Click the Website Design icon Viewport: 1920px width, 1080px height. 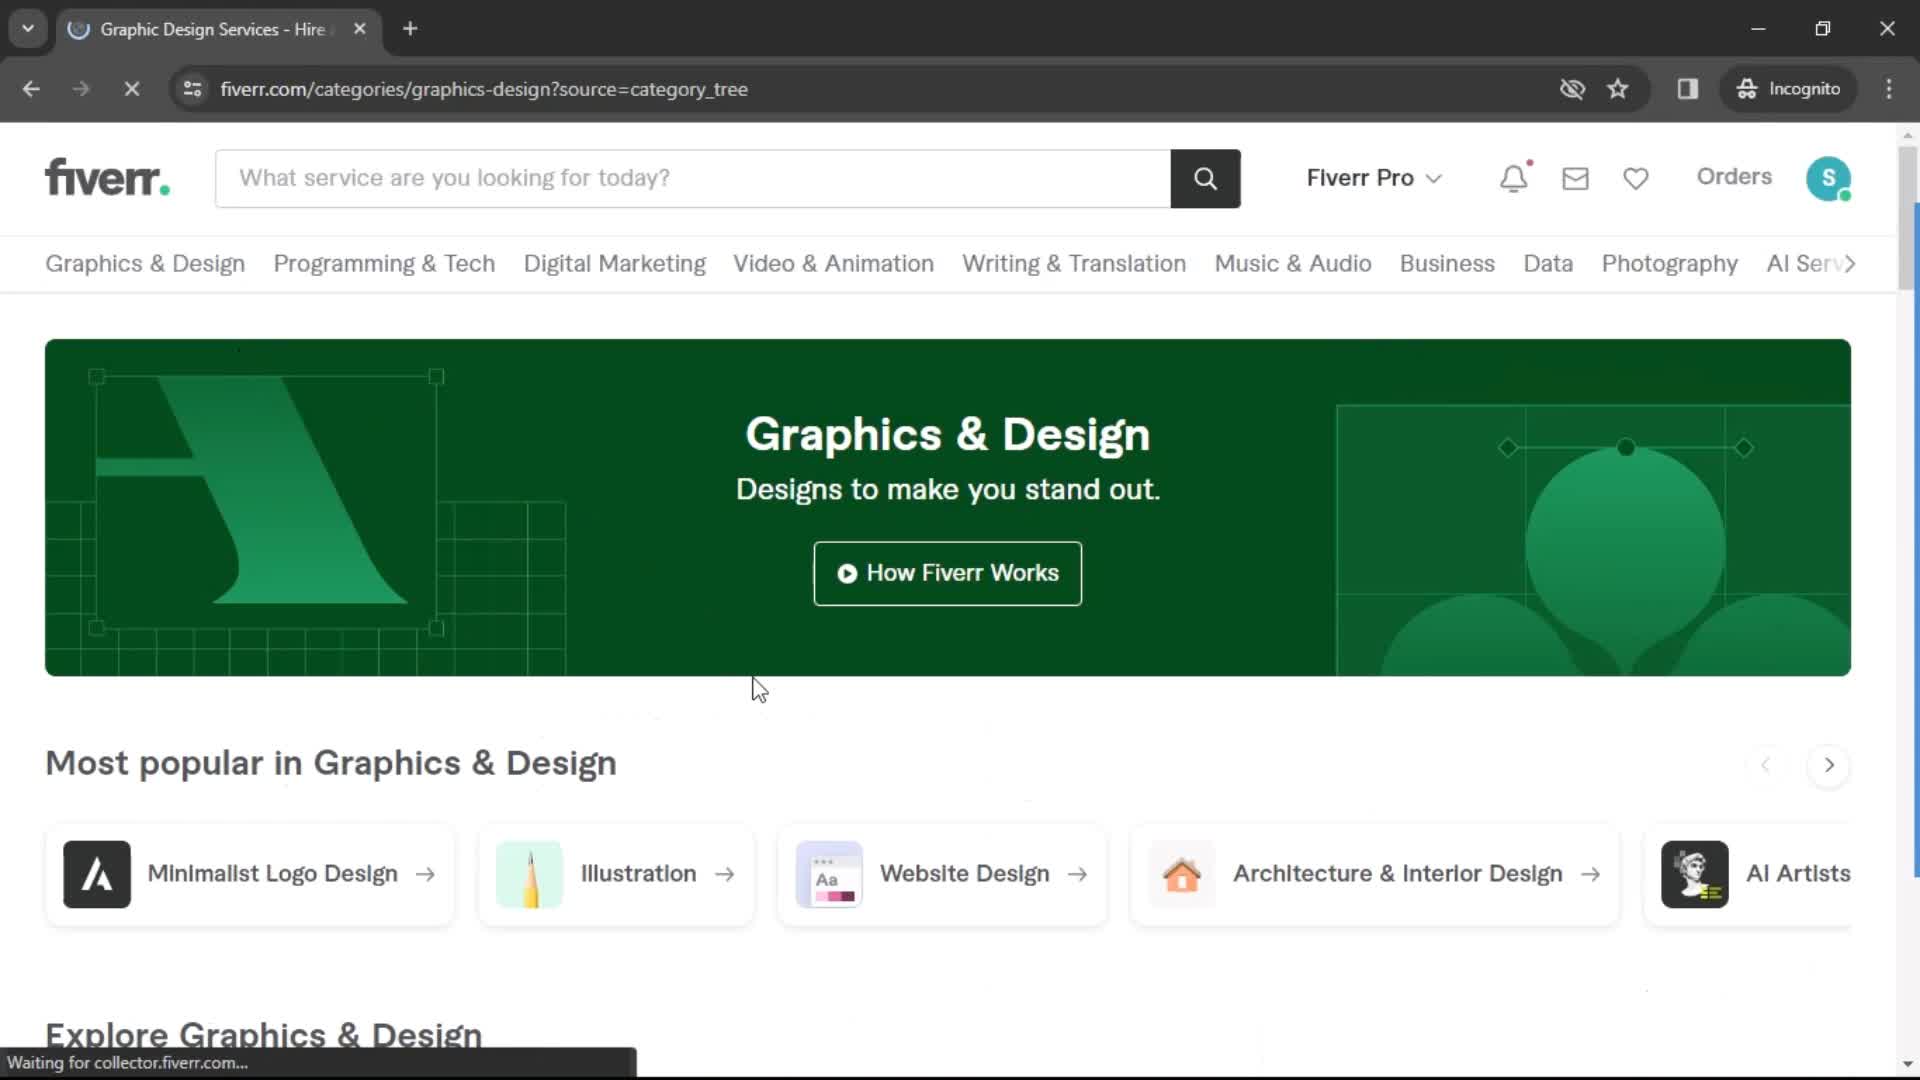point(829,874)
